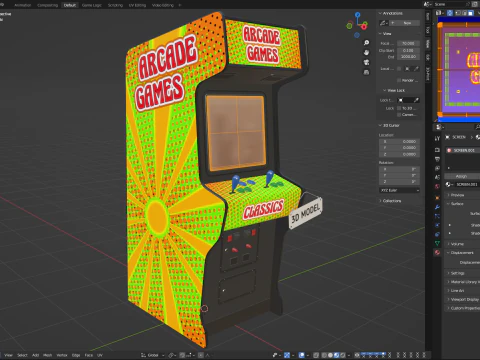This screenshot has width=480, height=360.
Task: Click the Focal Length value field
Action: click(x=408, y=43)
